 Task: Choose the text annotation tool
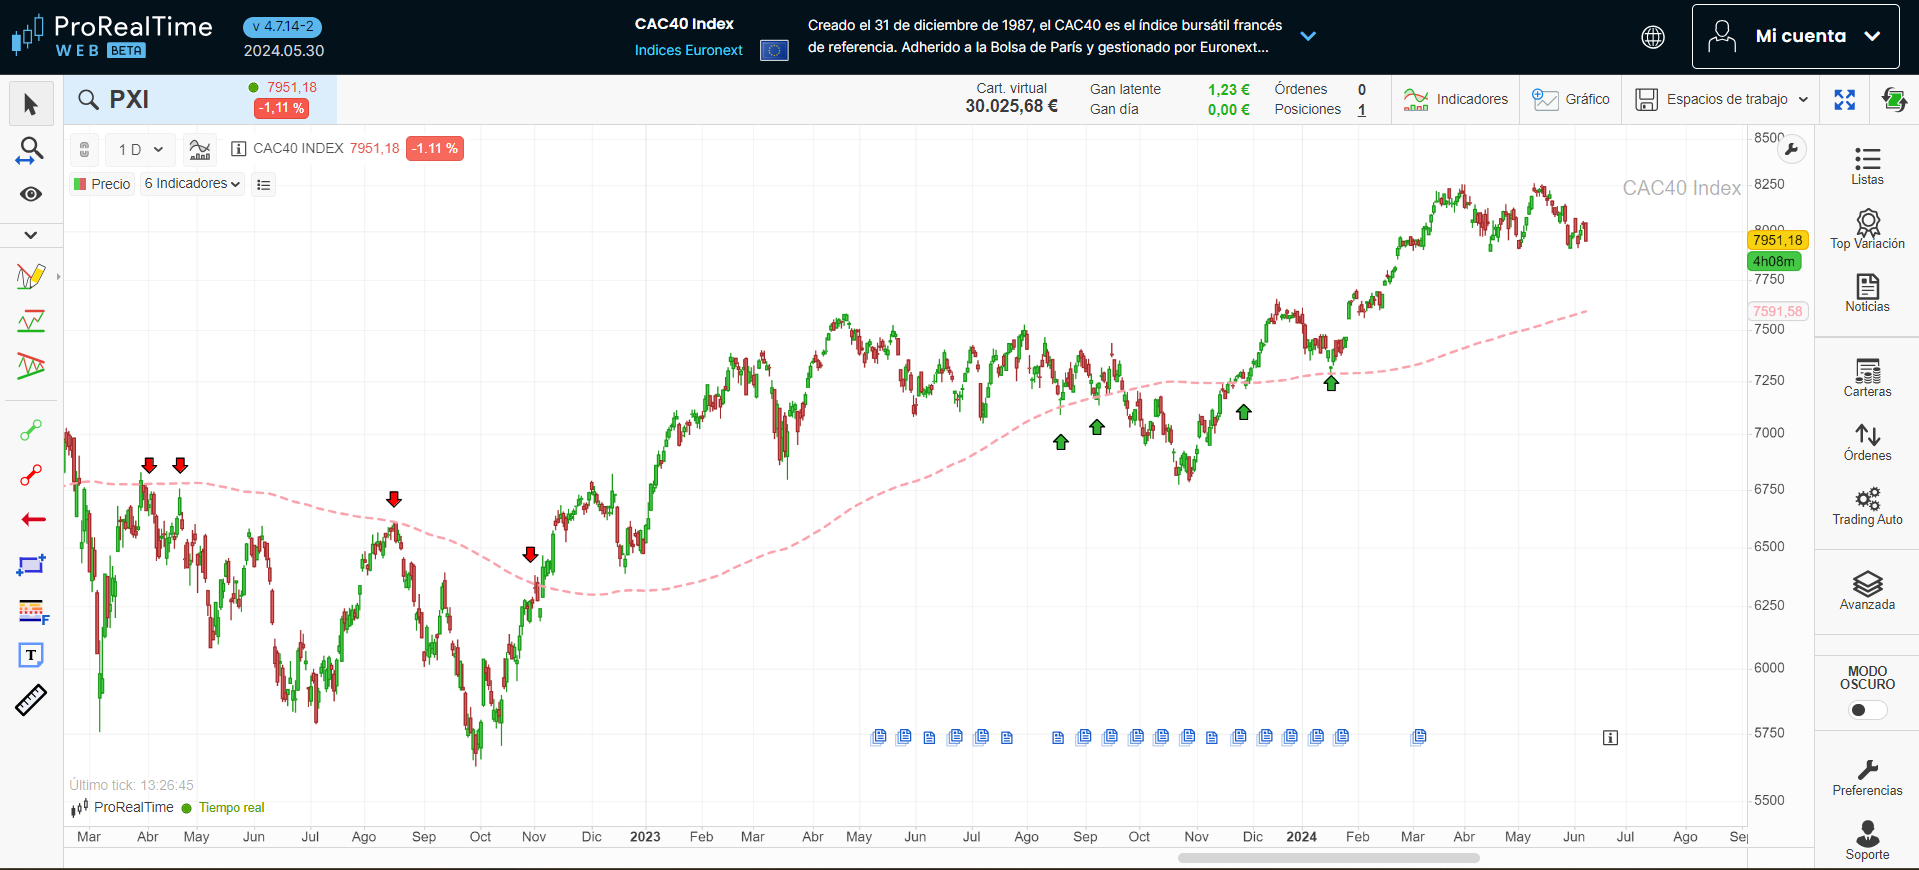(x=31, y=655)
